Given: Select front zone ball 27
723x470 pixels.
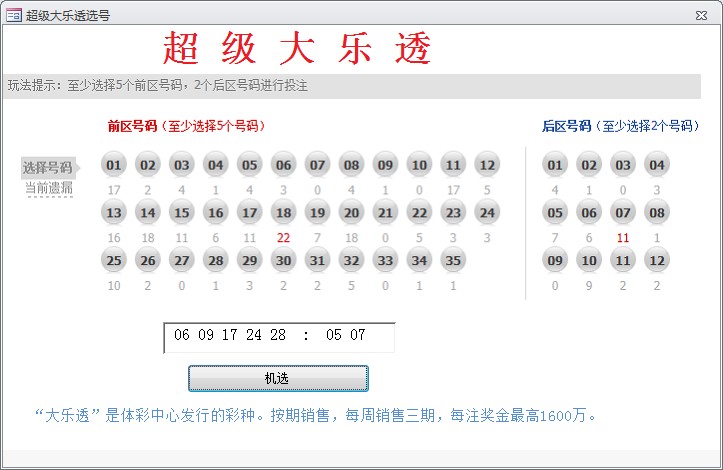Looking at the screenshot, I should 182,260.
